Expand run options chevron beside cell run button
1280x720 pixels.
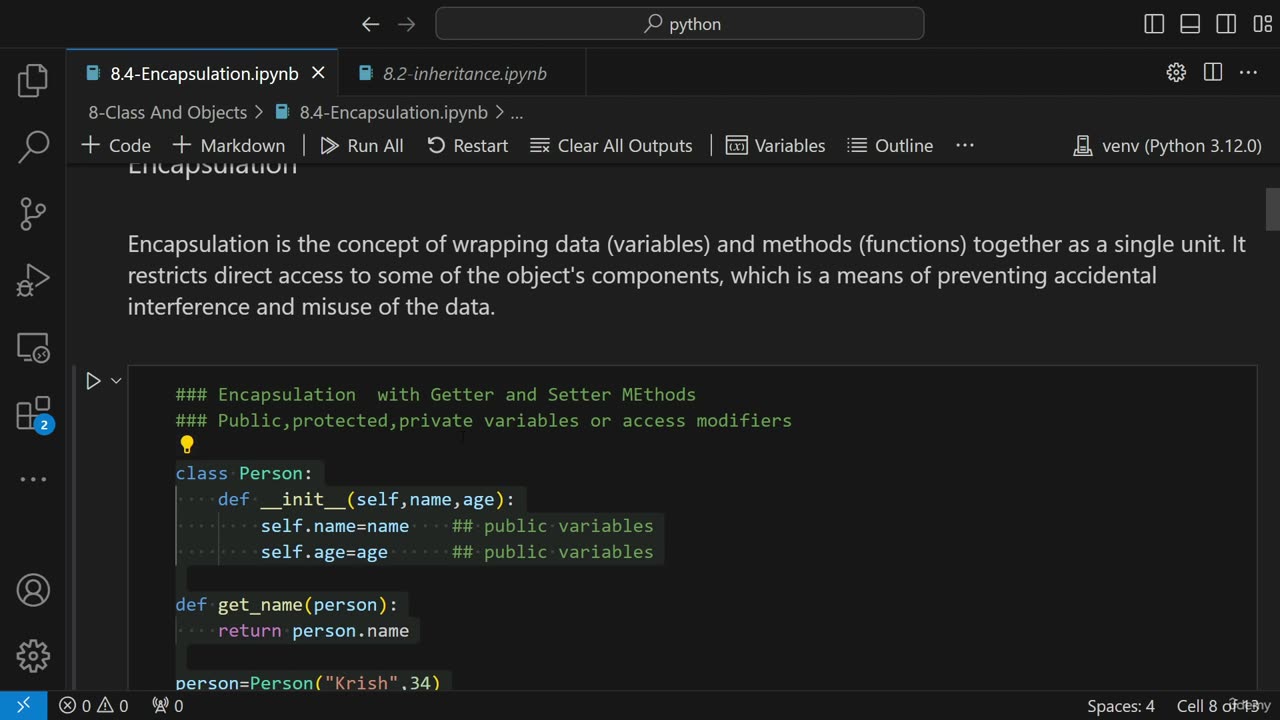(x=116, y=381)
